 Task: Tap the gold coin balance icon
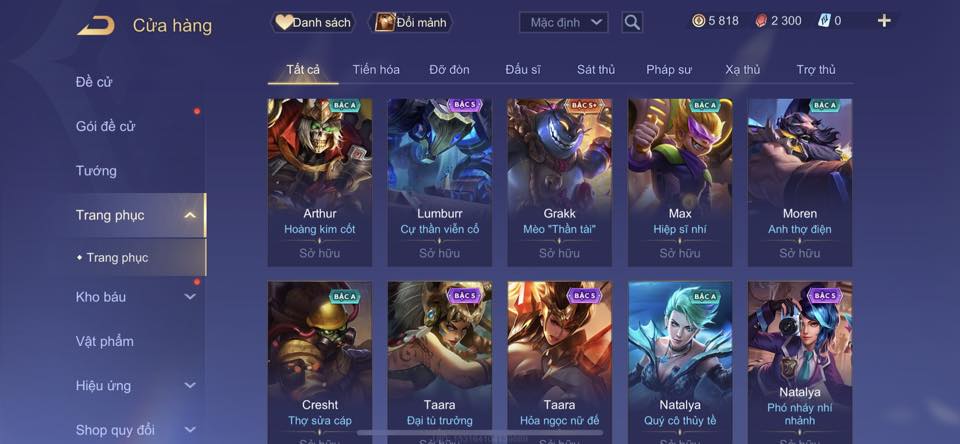[698, 21]
